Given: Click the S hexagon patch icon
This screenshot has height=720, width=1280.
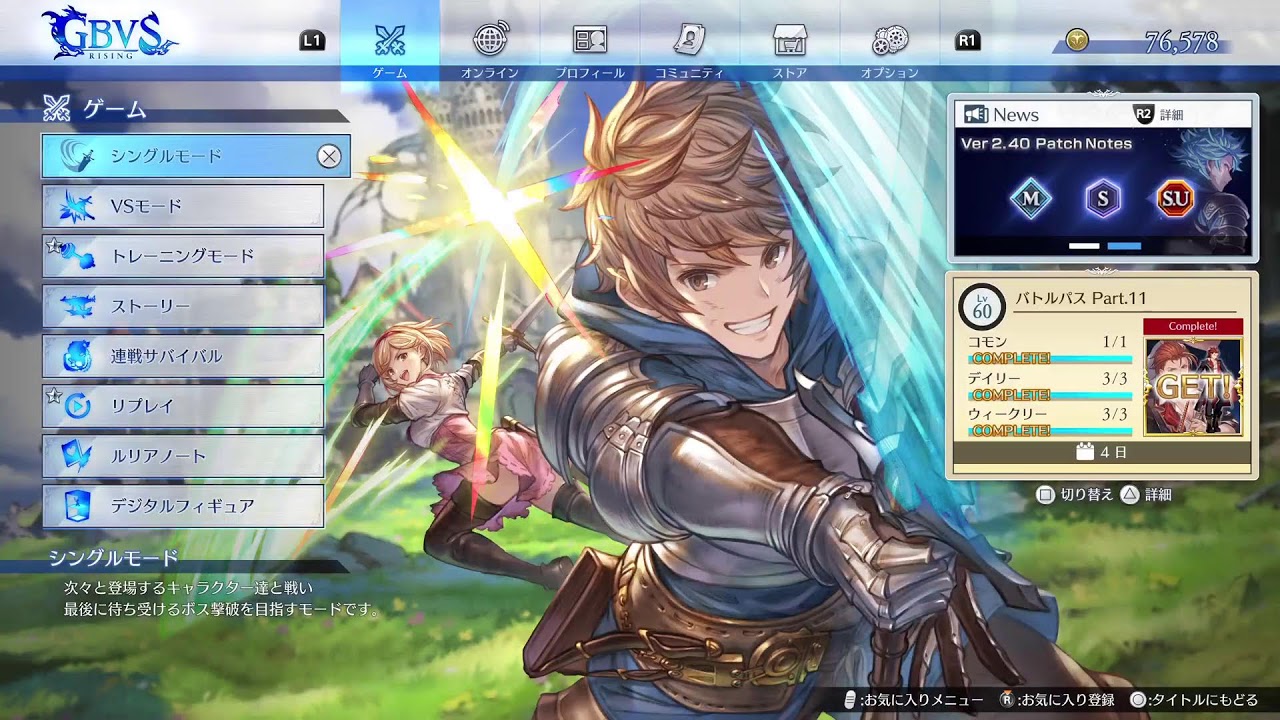Looking at the screenshot, I should coord(1103,198).
